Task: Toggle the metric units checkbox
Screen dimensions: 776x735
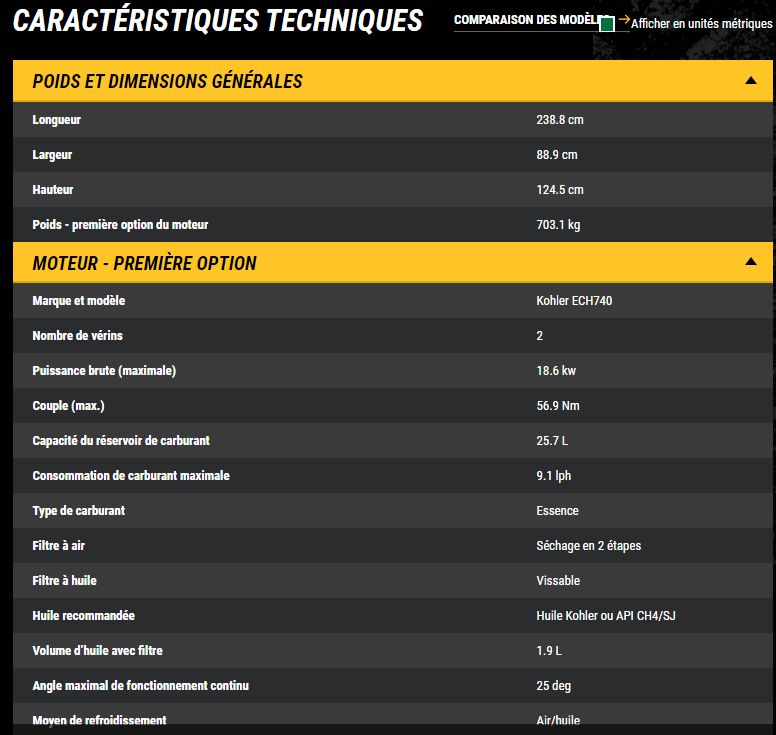Action: (606, 24)
